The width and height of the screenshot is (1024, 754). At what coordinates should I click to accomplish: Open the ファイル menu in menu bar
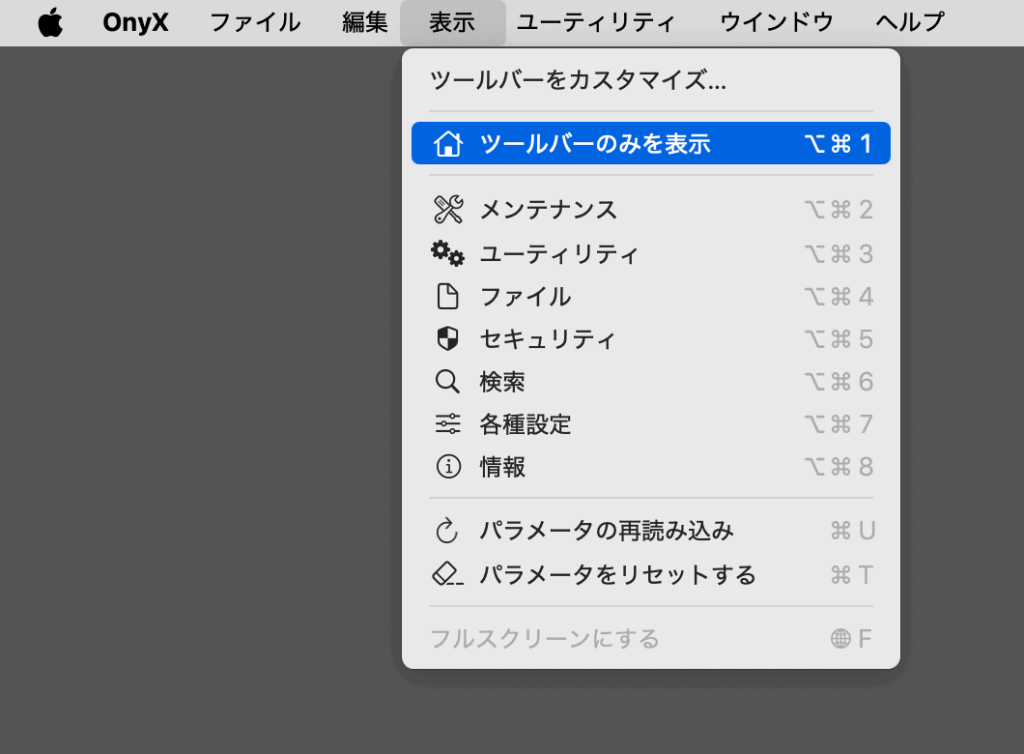(x=255, y=22)
